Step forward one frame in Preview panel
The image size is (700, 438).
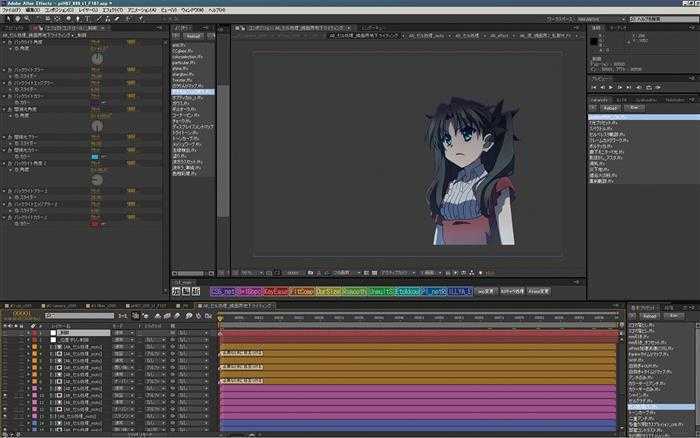coord(620,88)
